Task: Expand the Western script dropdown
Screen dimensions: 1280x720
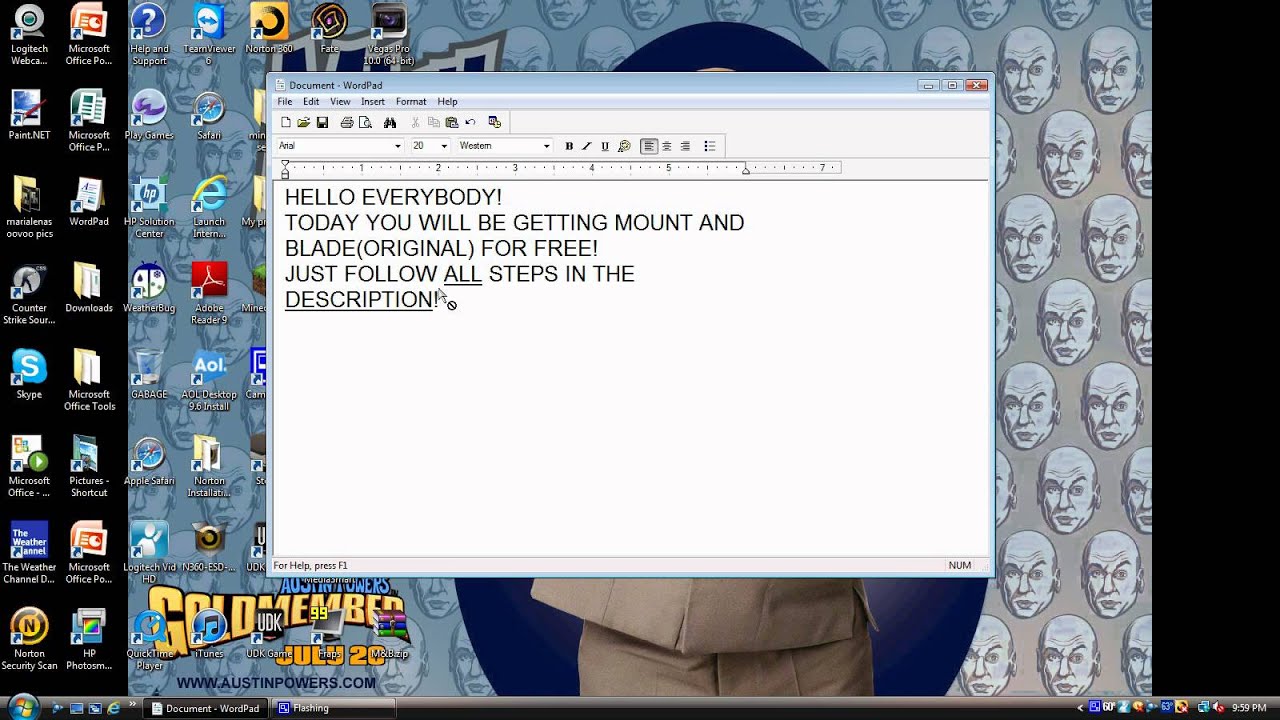Action: (546, 146)
